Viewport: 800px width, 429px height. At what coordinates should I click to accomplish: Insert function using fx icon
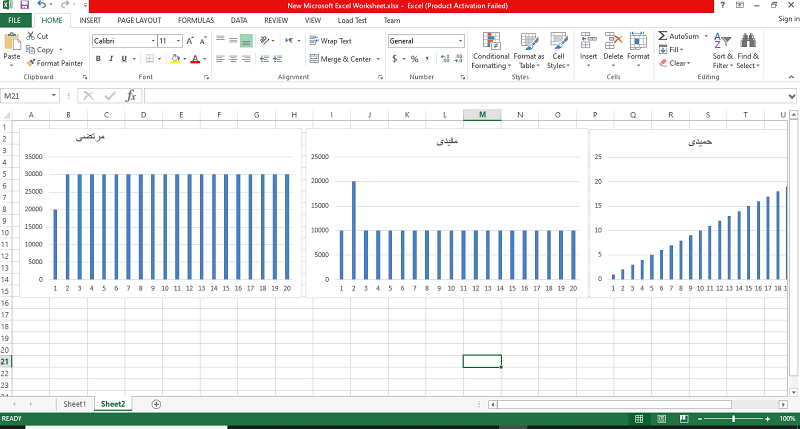(131, 96)
